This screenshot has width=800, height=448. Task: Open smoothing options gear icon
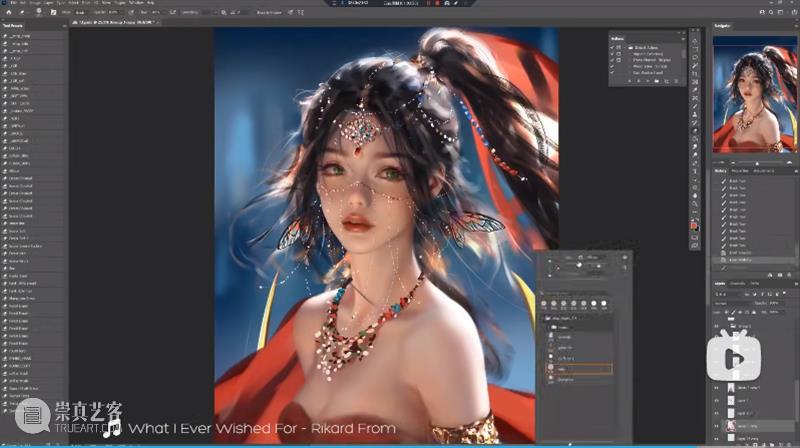click(223, 12)
